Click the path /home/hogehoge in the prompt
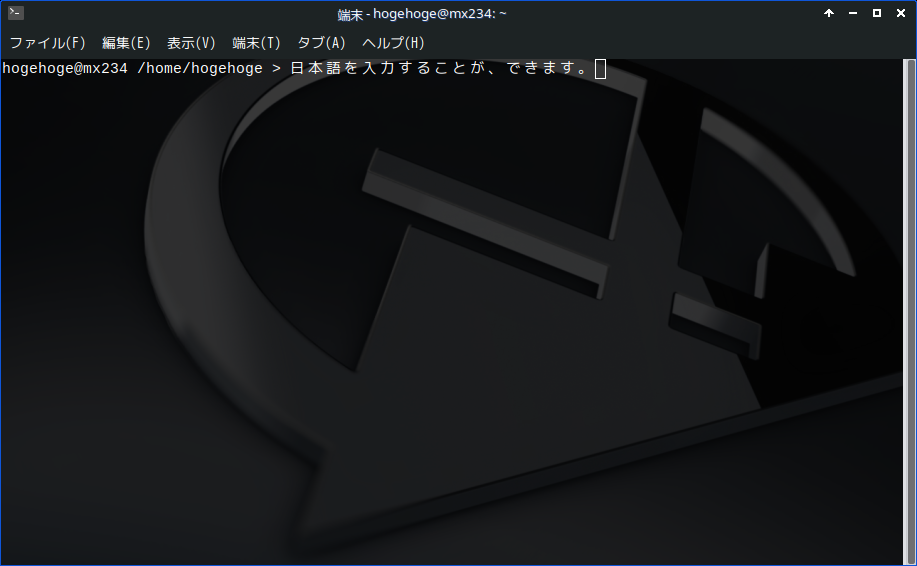The height and width of the screenshot is (566, 917). coord(199,68)
